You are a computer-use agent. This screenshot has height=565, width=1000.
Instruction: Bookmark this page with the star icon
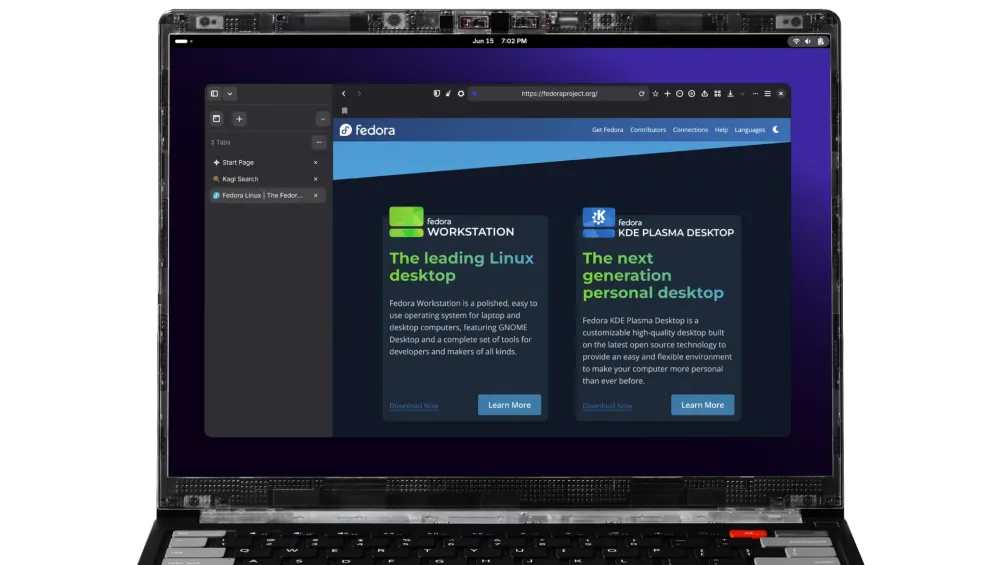(x=655, y=94)
